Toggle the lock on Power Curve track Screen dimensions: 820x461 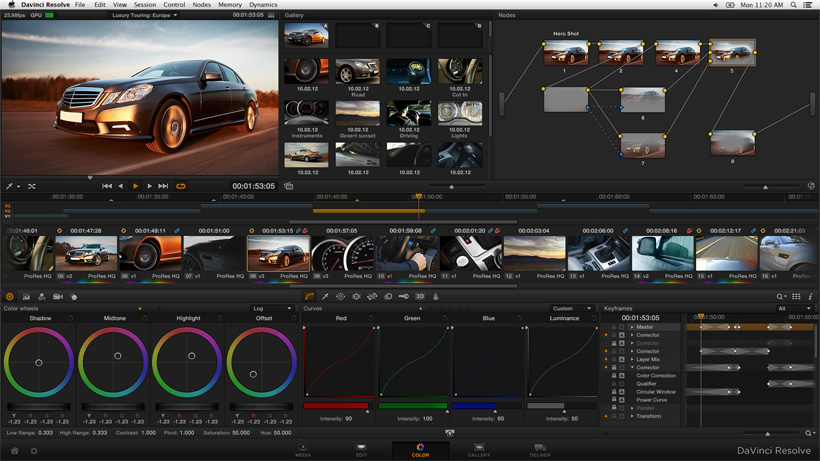click(x=614, y=400)
